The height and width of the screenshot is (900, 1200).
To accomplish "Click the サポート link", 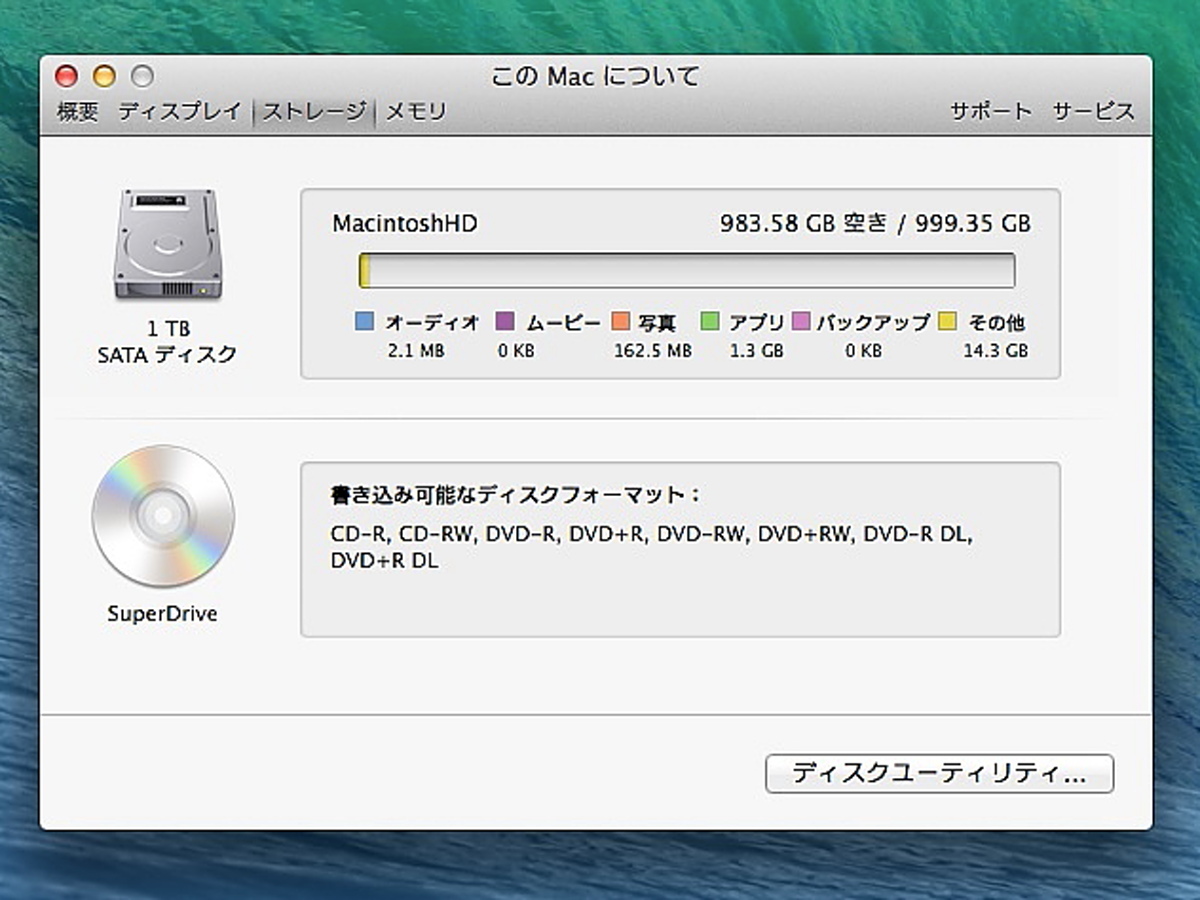I will click(x=991, y=112).
